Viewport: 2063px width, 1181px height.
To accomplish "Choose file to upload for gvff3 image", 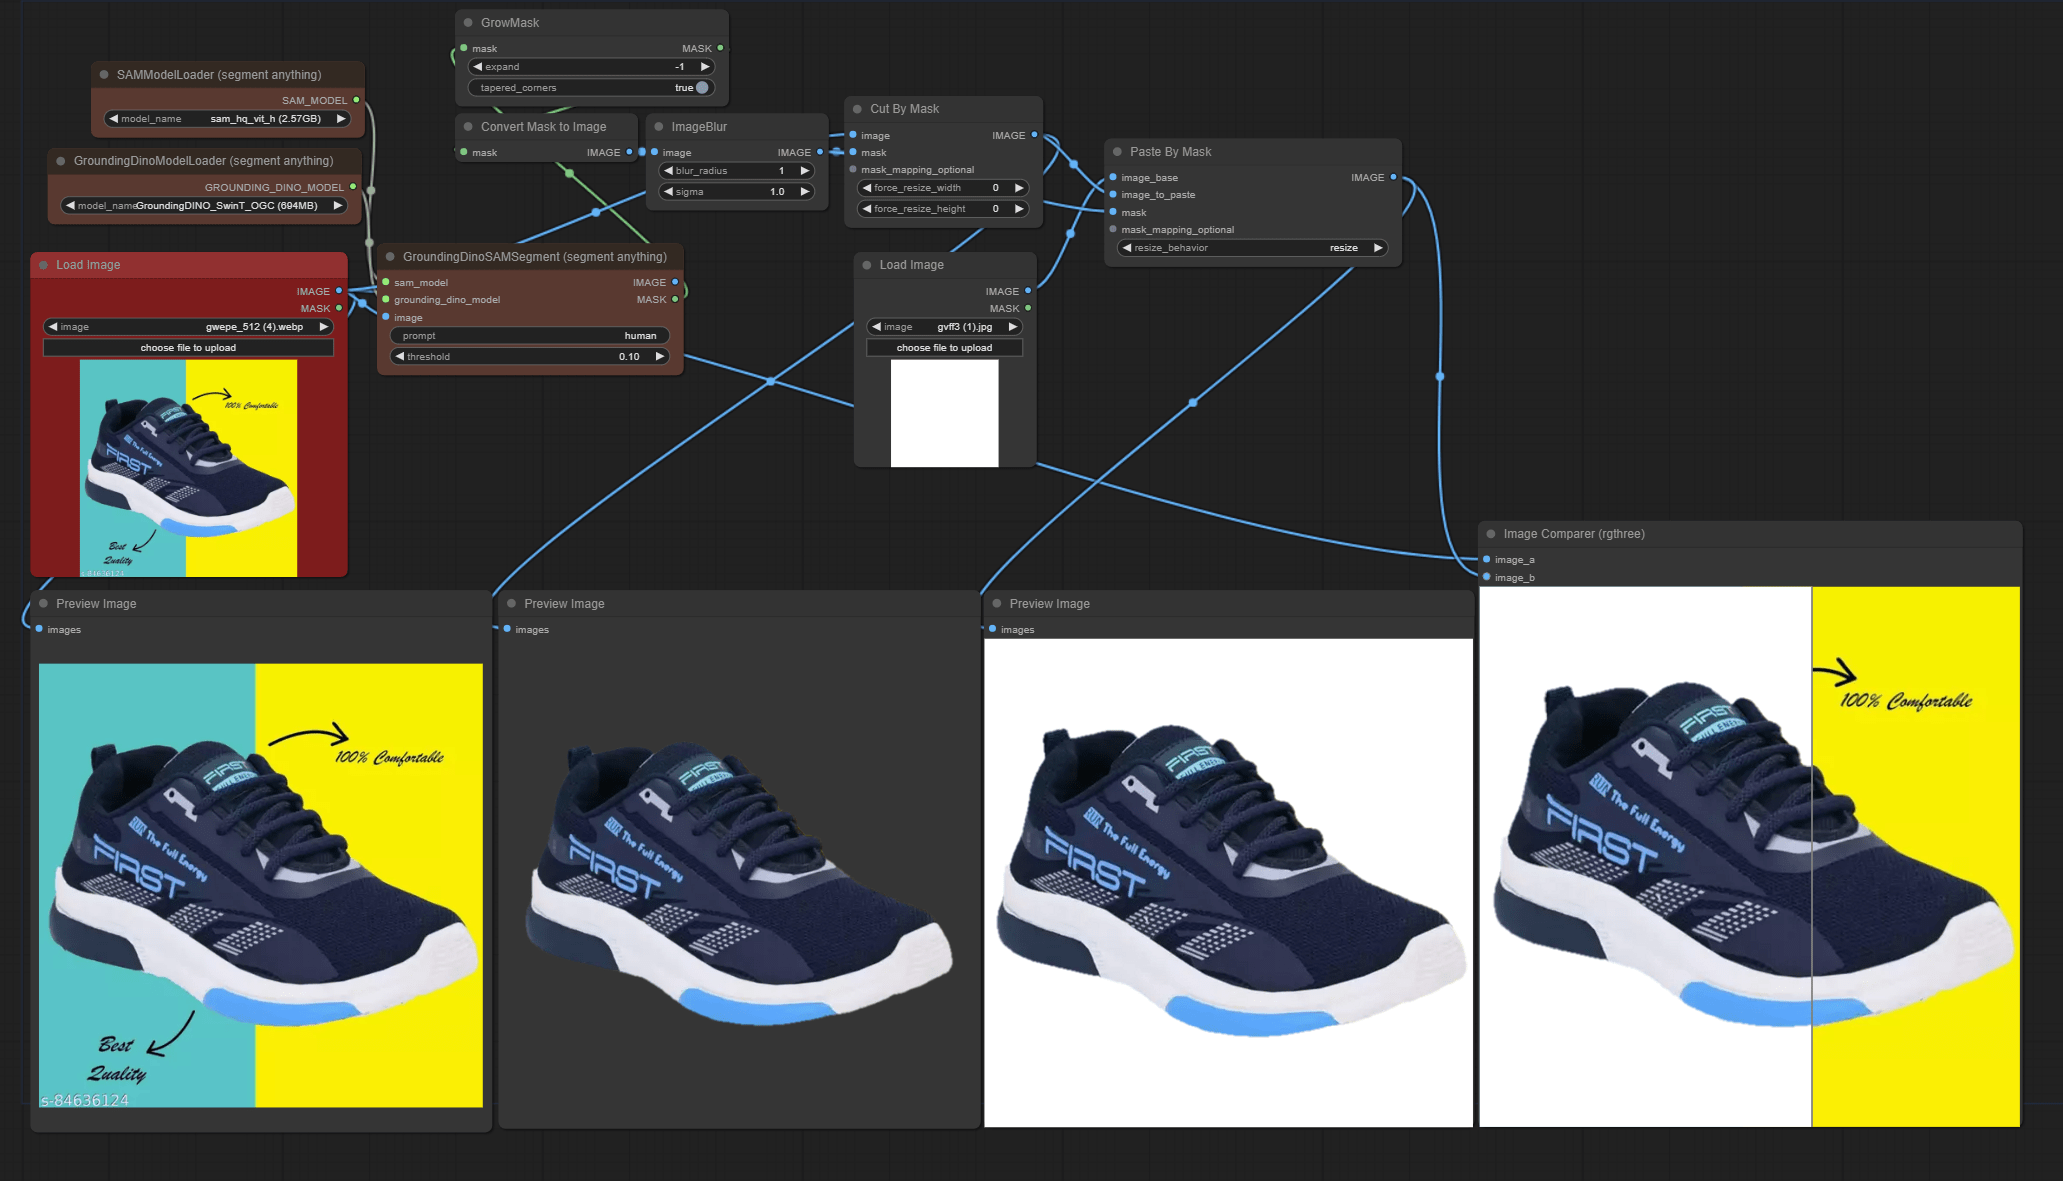I will [944, 348].
